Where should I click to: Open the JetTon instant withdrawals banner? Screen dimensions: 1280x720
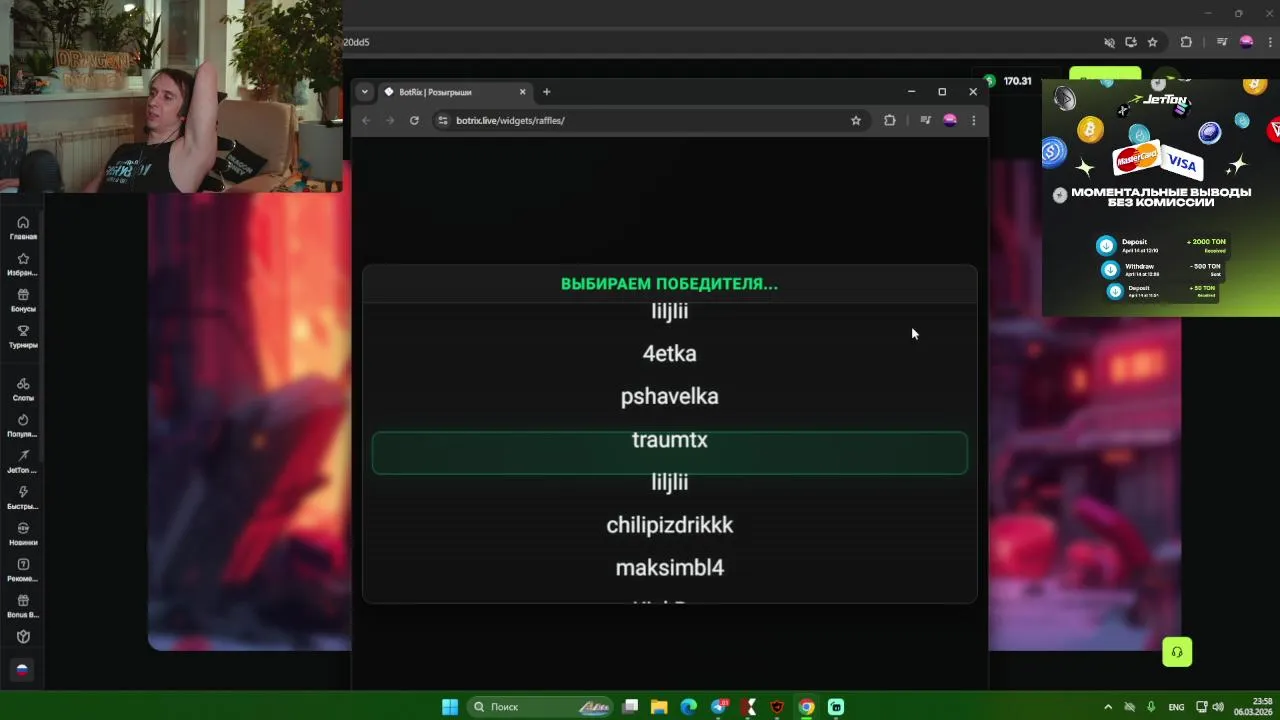coord(1161,198)
